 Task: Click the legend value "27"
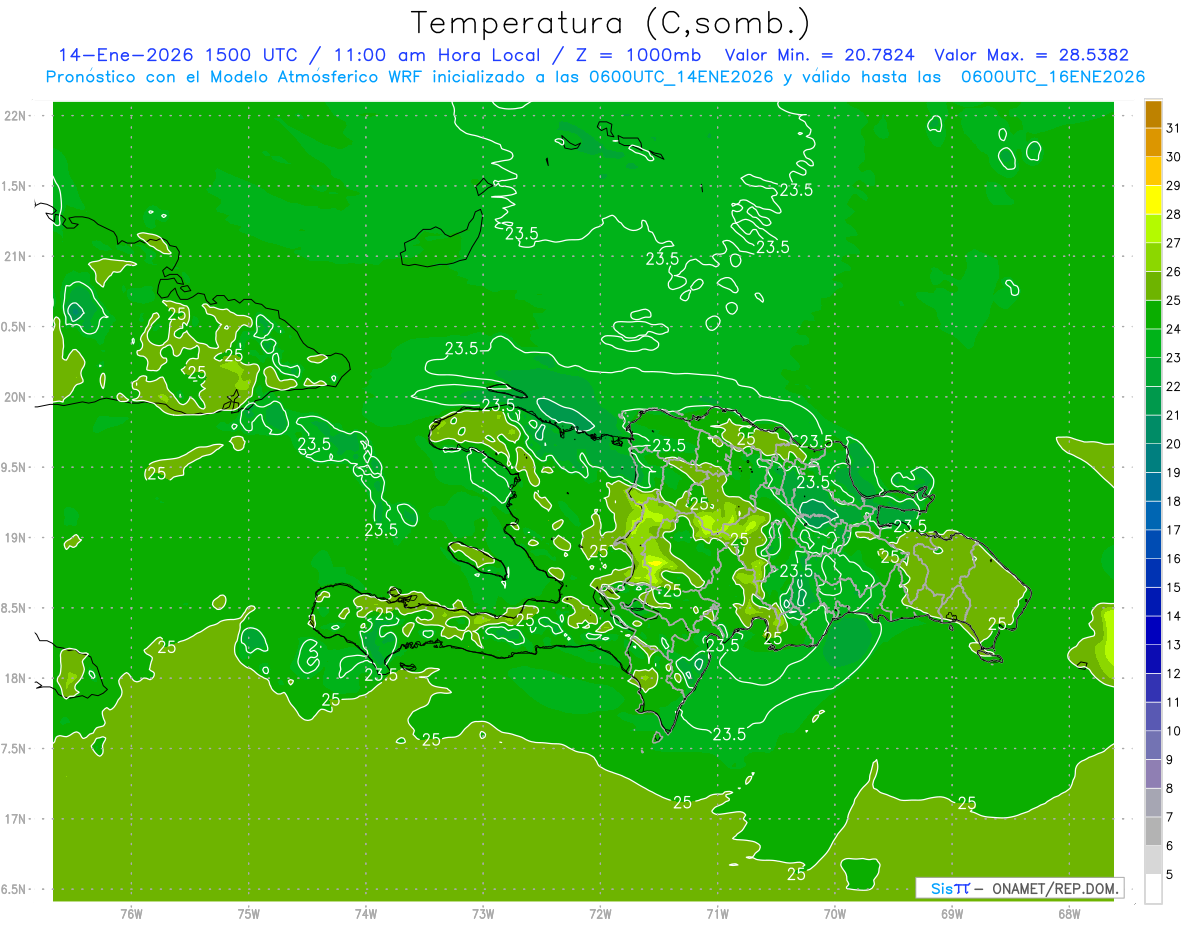click(1174, 243)
